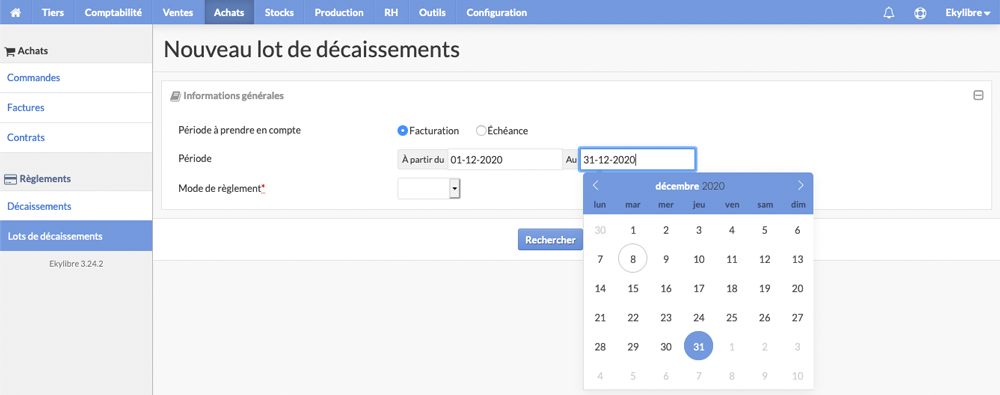1000x395 pixels.
Task: Open Factures in the sidebar
Action: pos(76,108)
